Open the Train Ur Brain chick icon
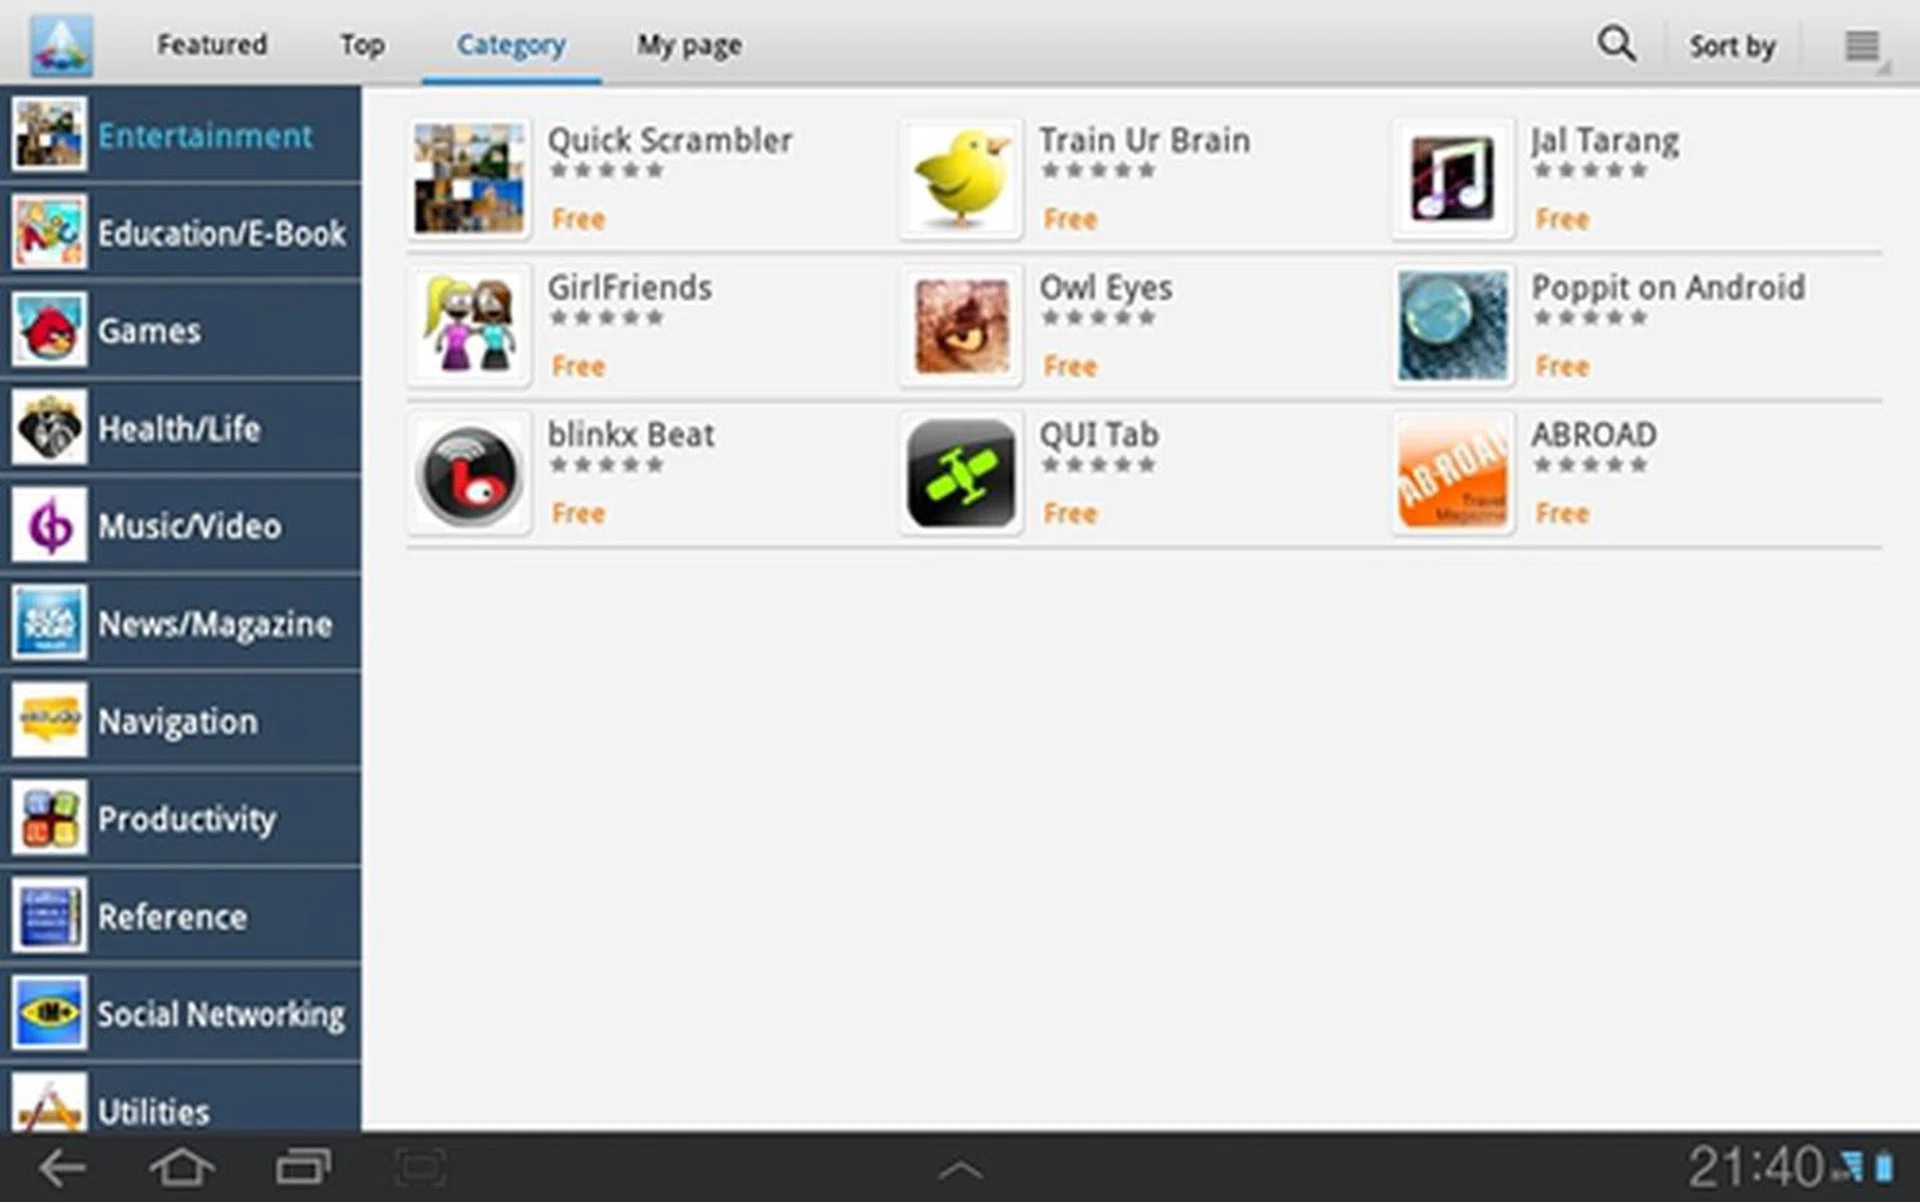 [x=960, y=179]
